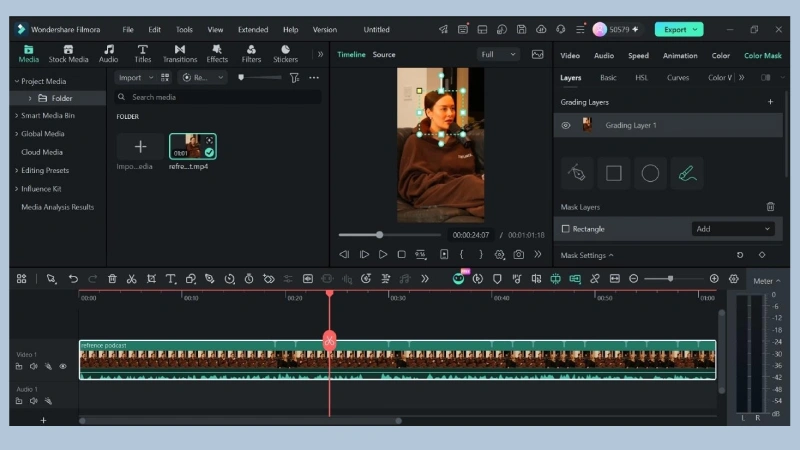Zoom in the timeline

[714, 279]
